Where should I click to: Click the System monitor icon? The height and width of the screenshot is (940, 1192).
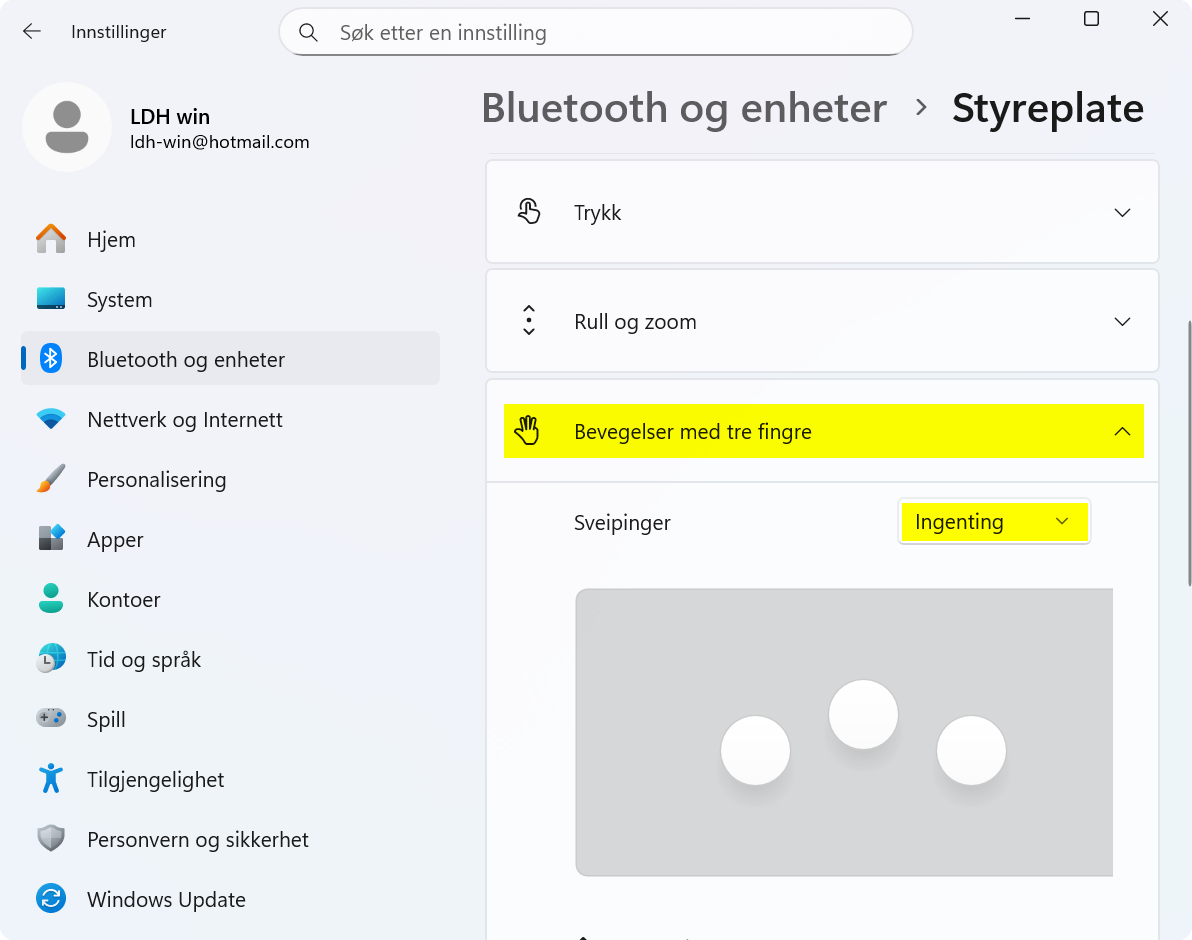pyautogui.click(x=50, y=299)
